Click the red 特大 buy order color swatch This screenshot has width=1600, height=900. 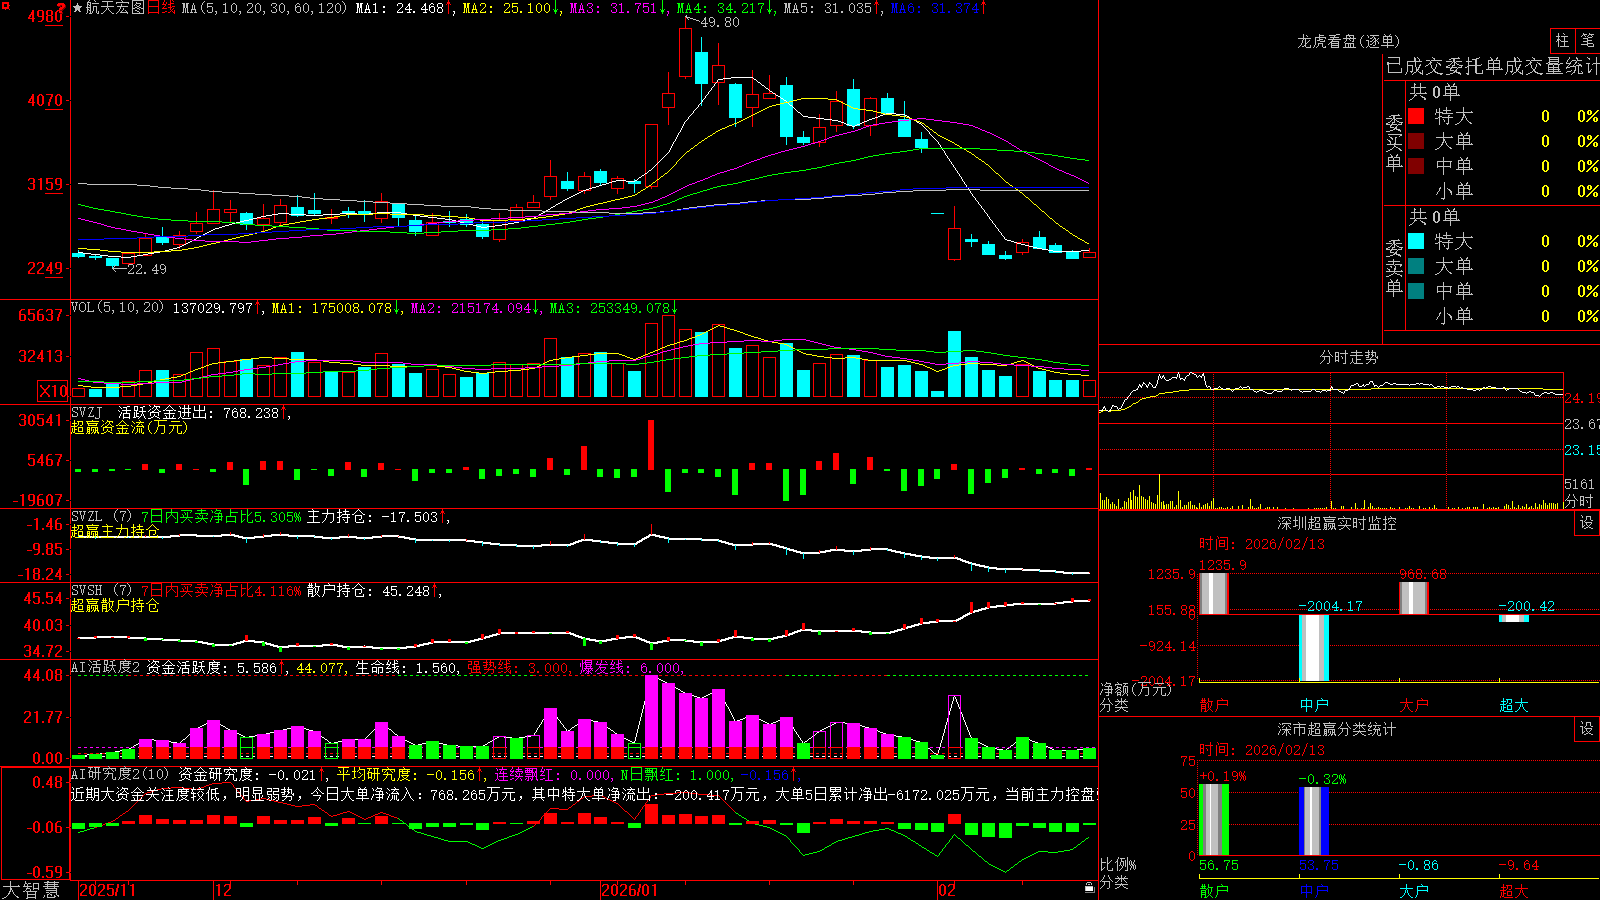click(x=1416, y=116)
